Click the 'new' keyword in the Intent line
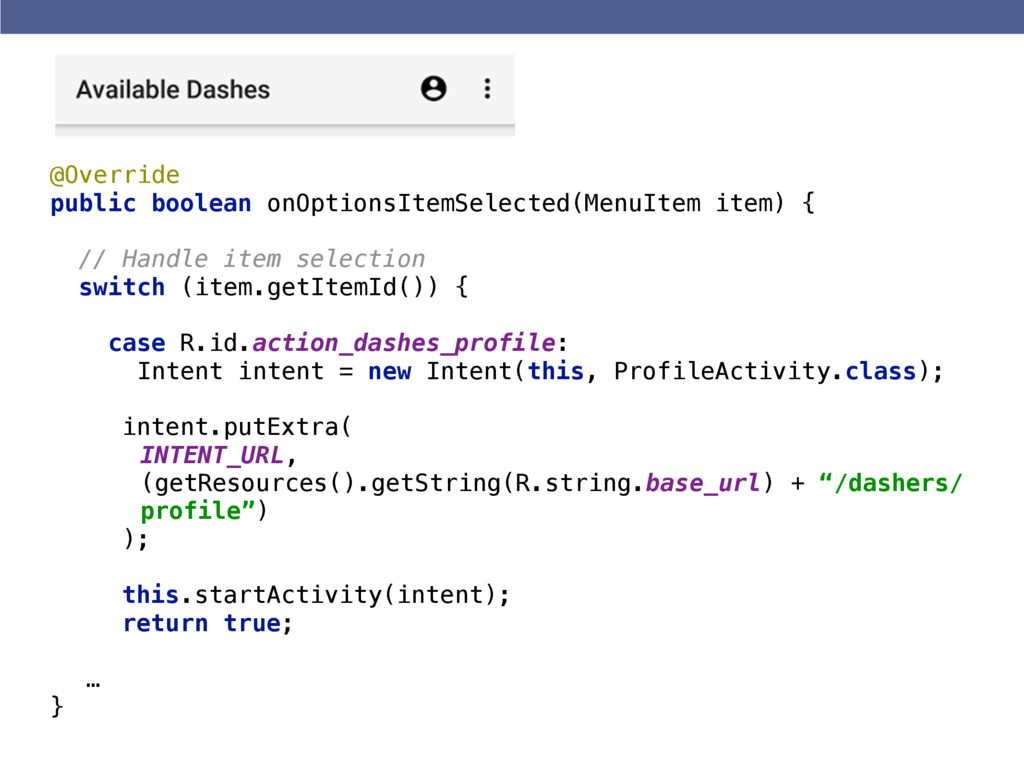The height and width of the screenshot is (768, 1024). pos(390,372)
